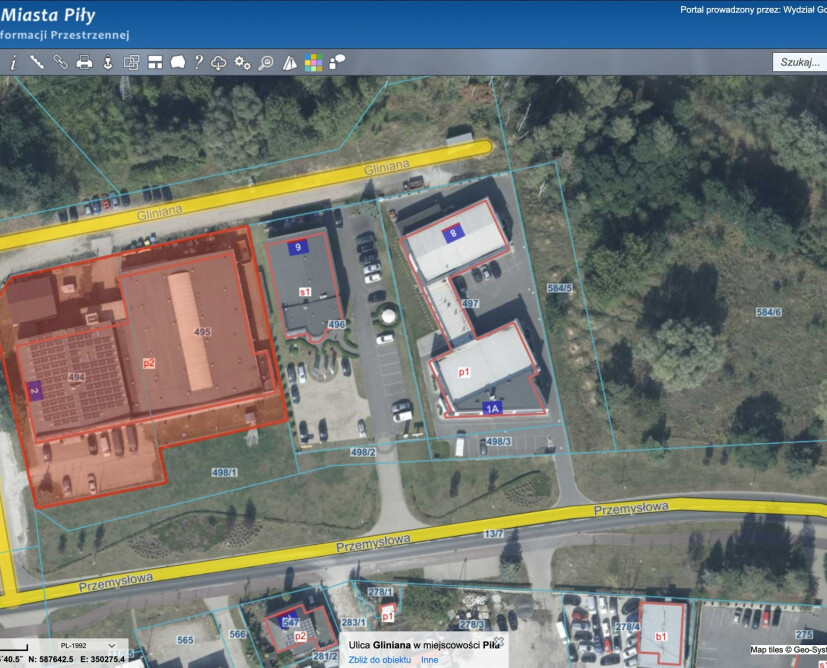
Task: Close the Ulica Gliniana info popup
Action: click(x=498, y=641)
